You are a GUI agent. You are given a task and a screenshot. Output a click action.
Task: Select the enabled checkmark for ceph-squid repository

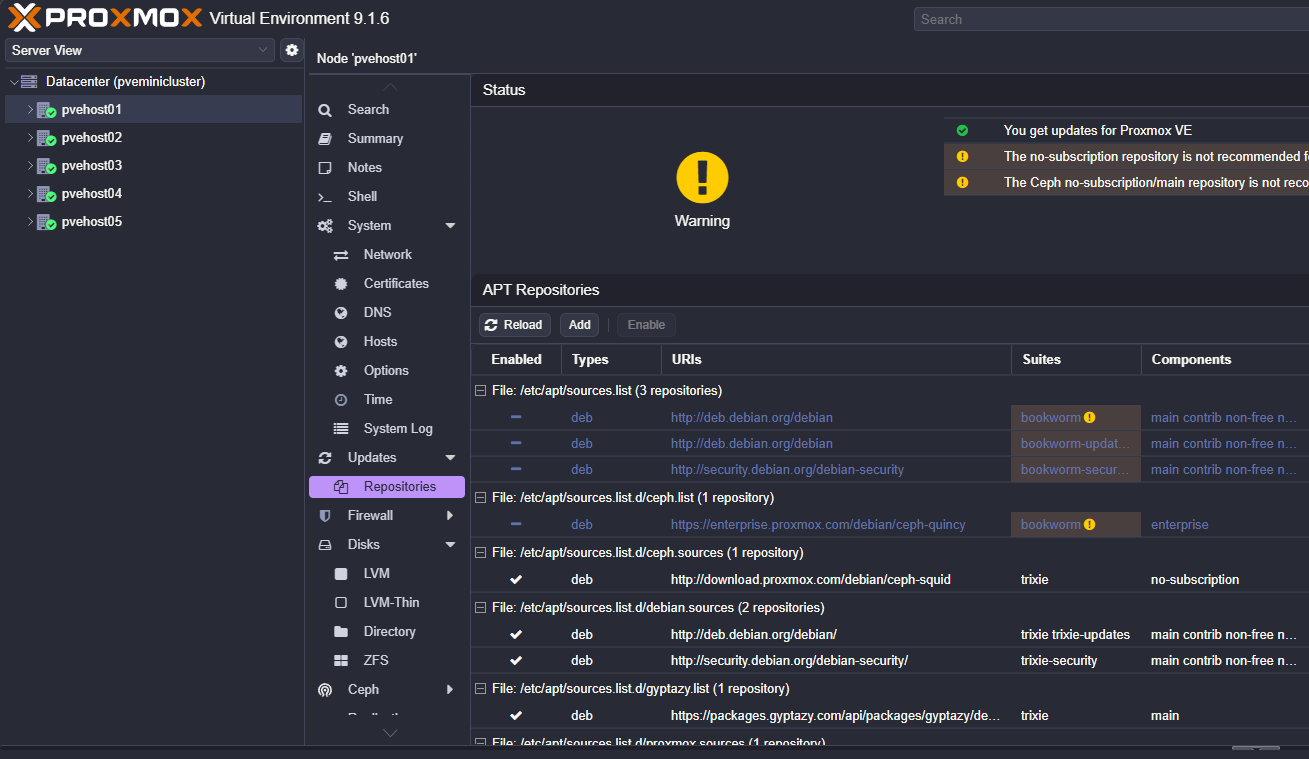click(x=516, y=580)
